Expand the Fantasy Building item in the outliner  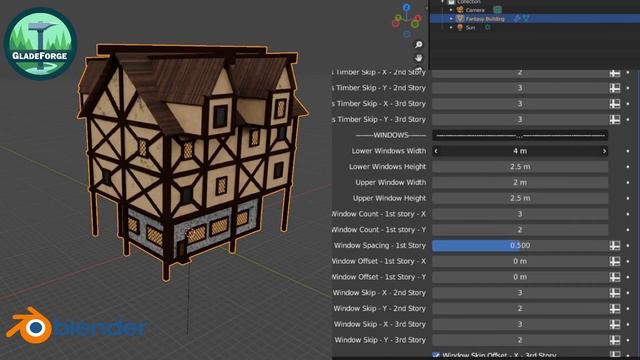(x=451, y=19)
